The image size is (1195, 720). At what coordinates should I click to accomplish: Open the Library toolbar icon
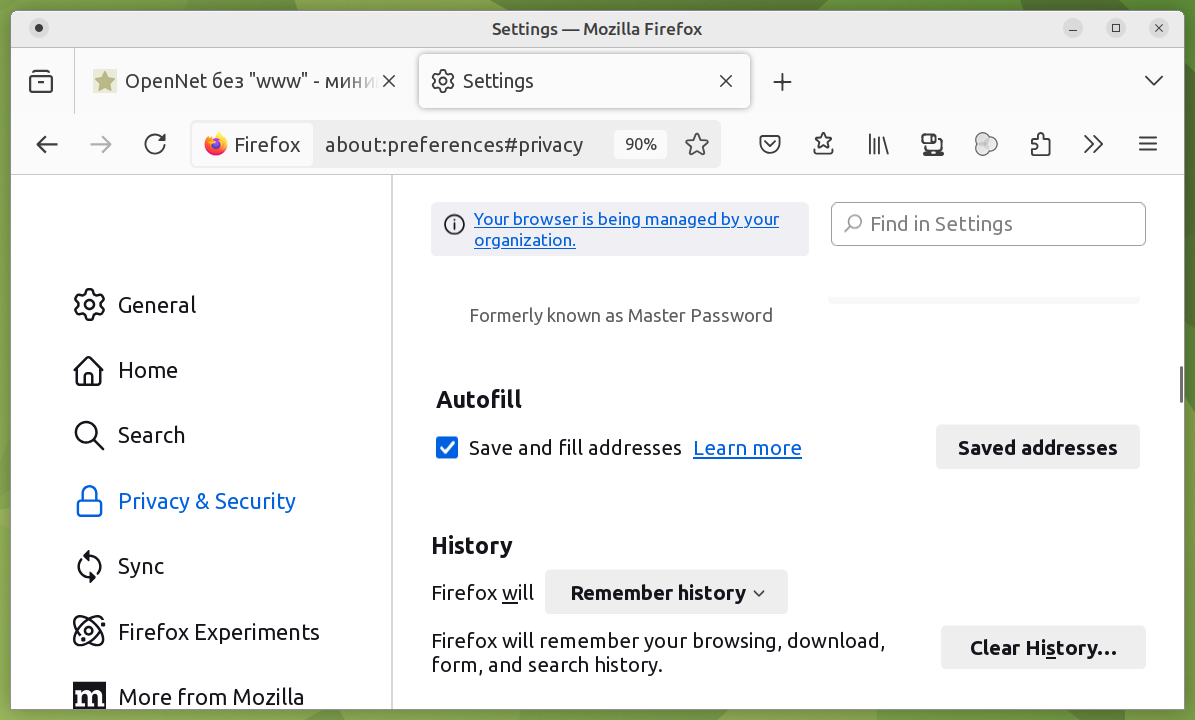[x=878, y=145]
